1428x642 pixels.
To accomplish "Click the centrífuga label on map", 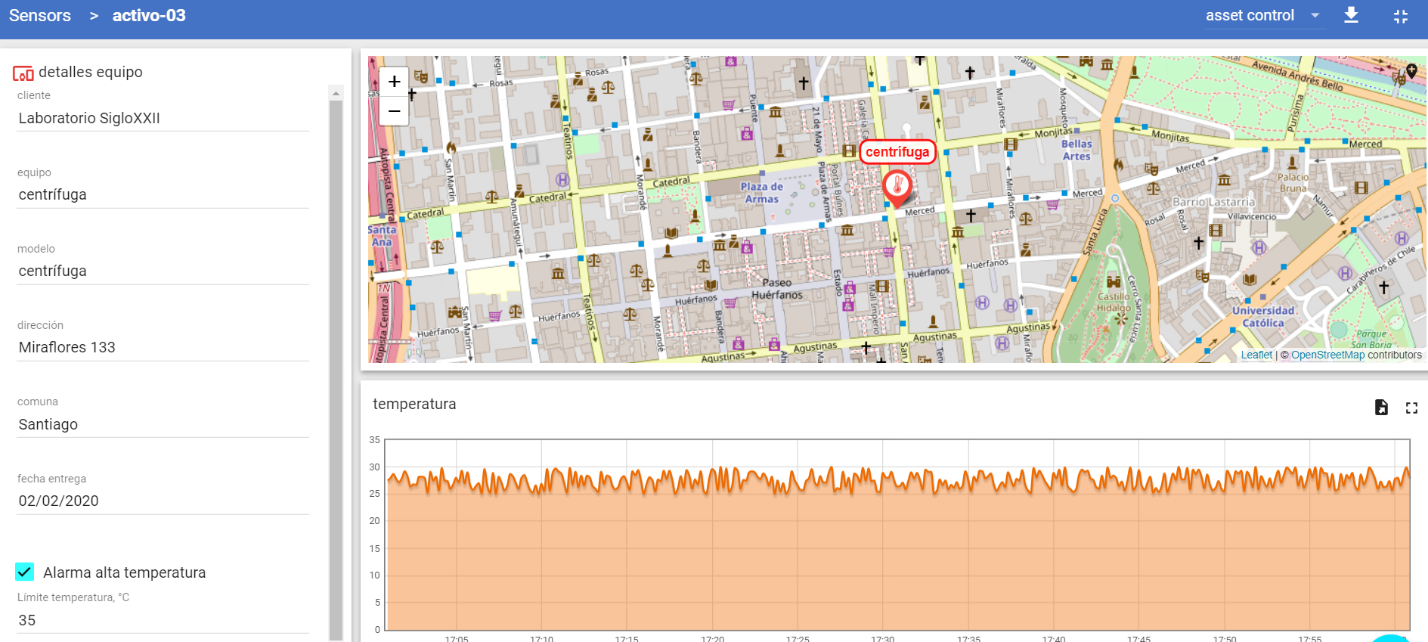I will pos(897,152).
